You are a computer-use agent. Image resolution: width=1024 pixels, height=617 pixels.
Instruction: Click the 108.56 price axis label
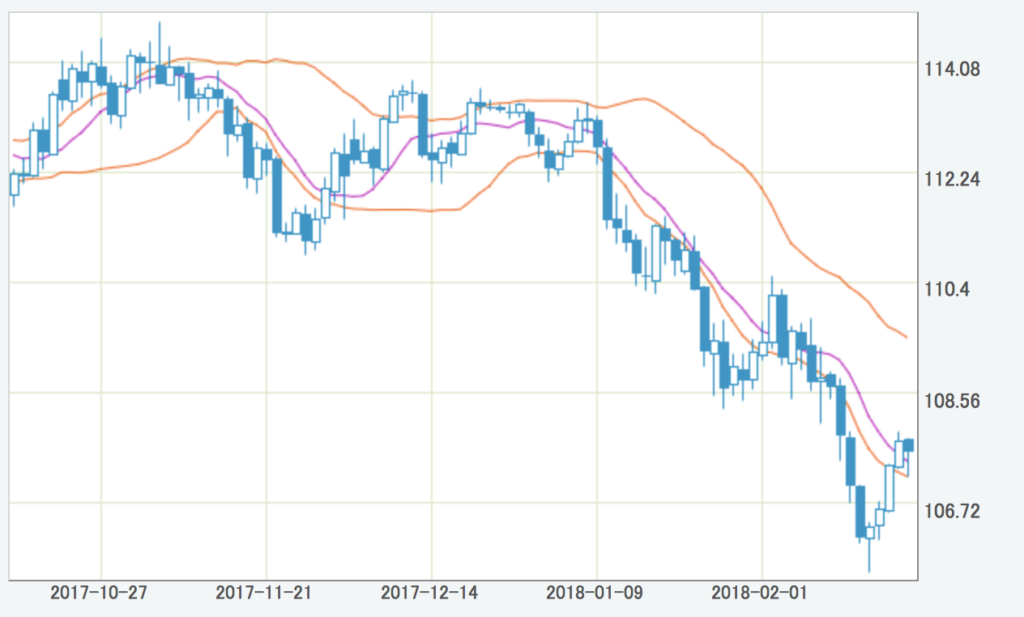click(x=952, y=400)
